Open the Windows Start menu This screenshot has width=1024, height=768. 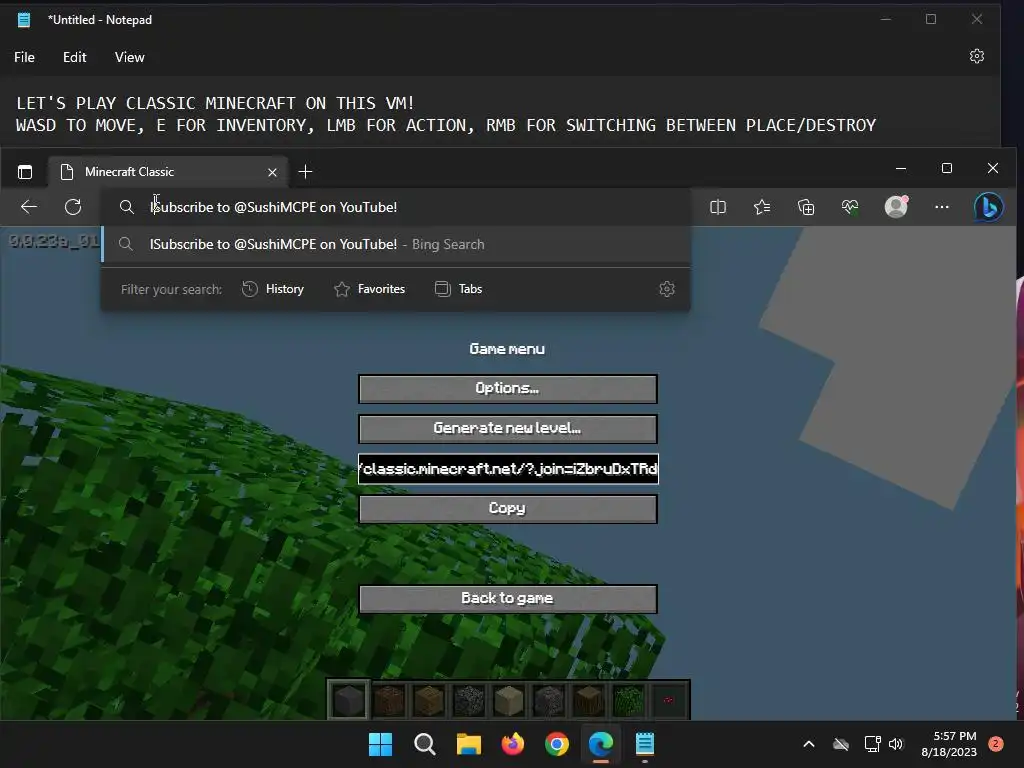pyautogui.click(x=380, y=744)
